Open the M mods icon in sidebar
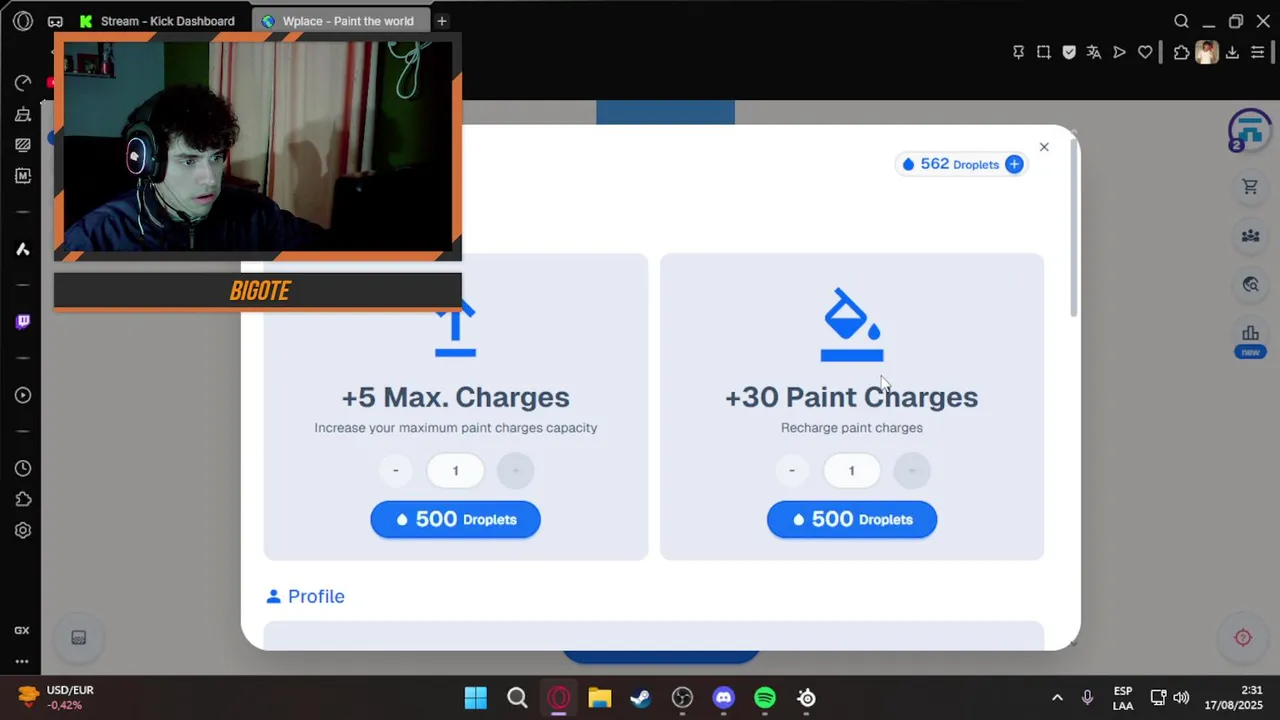The image size is (1280, 720). [x=23, y=176]
